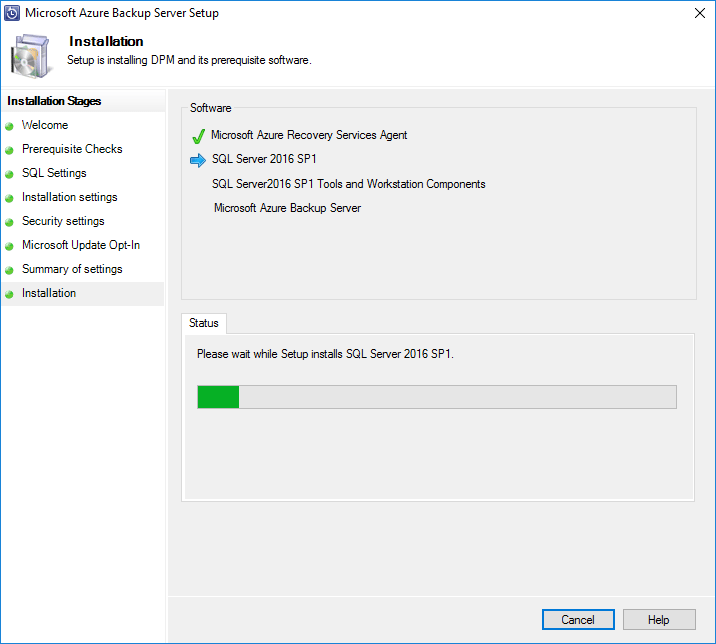Open the Microsoft Update Opt-In stage
The width and height of the screenshot is (716, 644).
pyautogui.click(x=80, y=245)
